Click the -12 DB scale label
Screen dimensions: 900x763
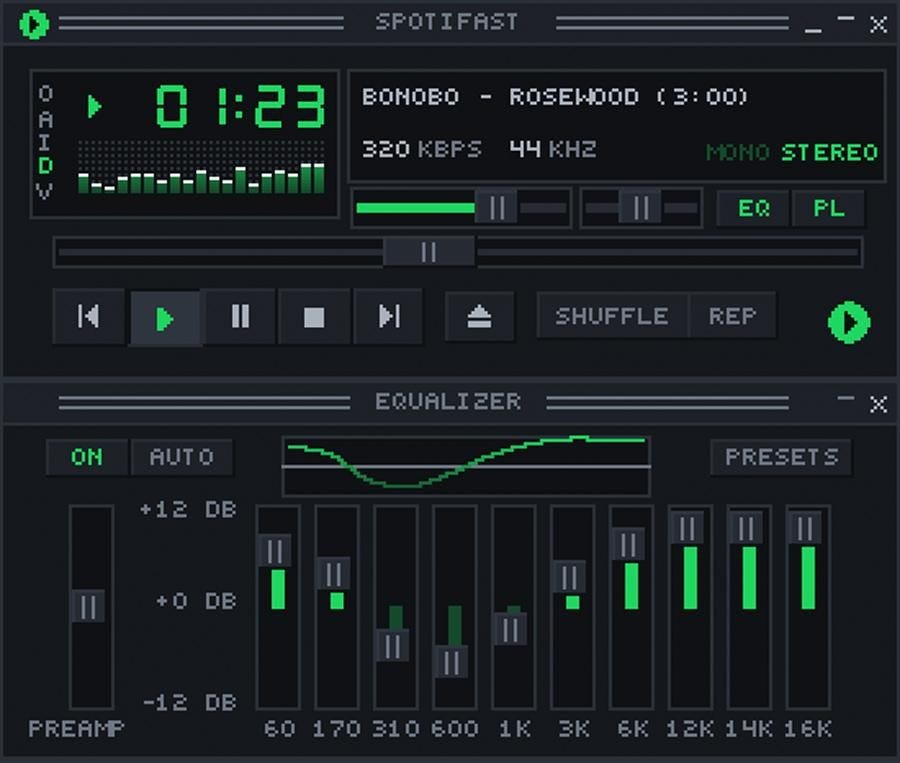point(189,703)
